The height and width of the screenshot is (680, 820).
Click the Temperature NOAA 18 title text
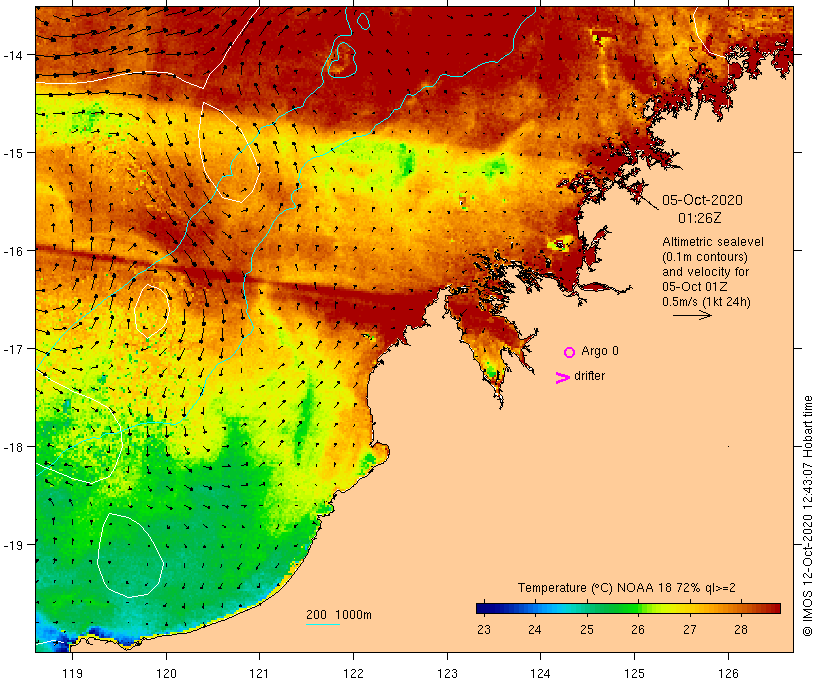[627, 588]
